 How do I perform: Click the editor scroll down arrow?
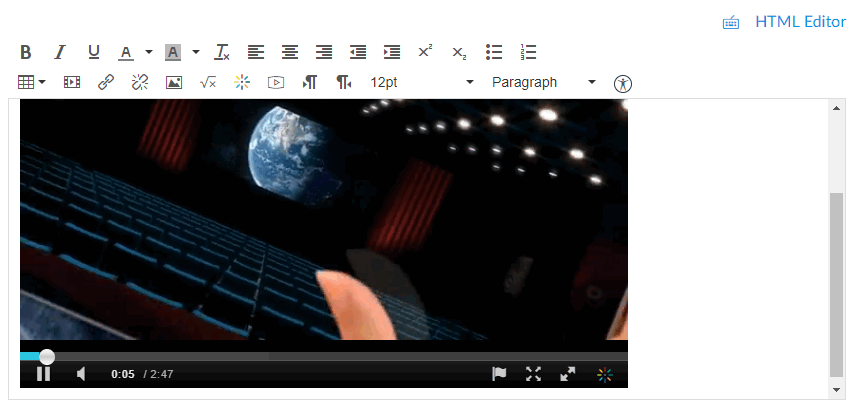tap(836, 390)
